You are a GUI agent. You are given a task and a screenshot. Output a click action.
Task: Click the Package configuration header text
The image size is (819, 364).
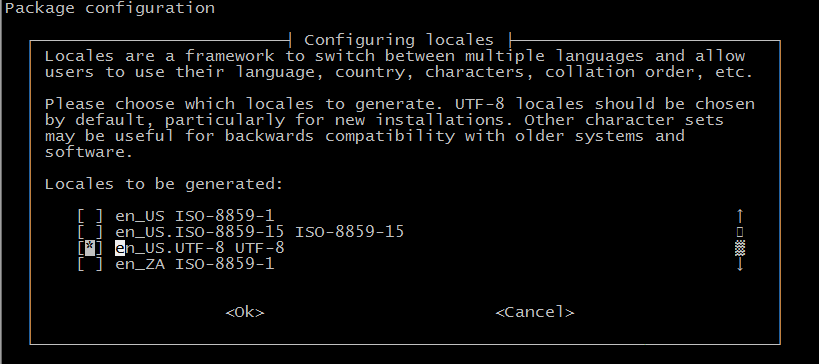[110, 8]
